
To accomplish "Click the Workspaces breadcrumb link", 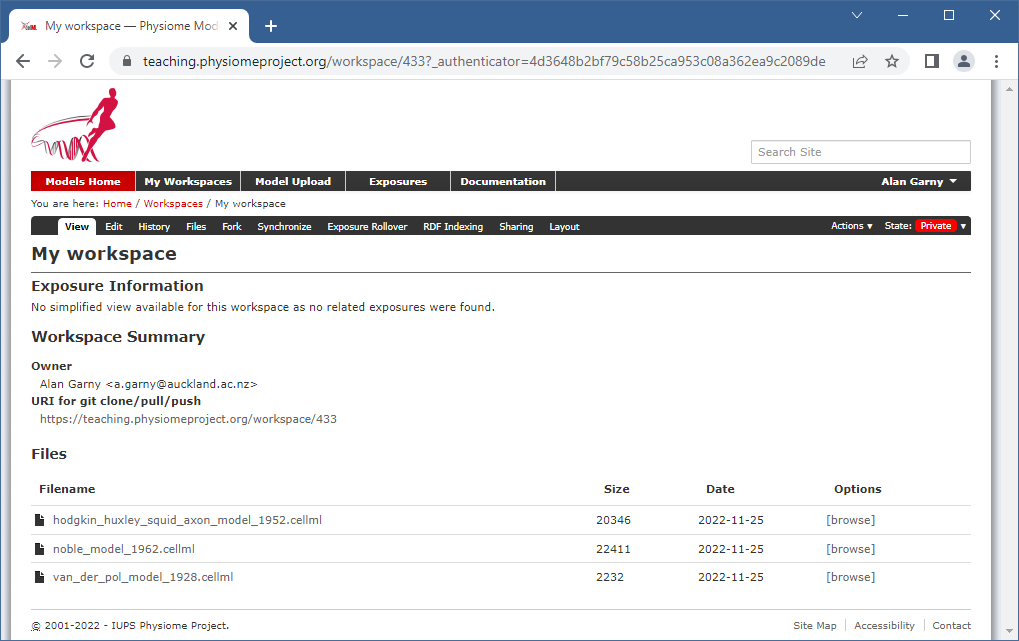I will click(x=173, y=204).
